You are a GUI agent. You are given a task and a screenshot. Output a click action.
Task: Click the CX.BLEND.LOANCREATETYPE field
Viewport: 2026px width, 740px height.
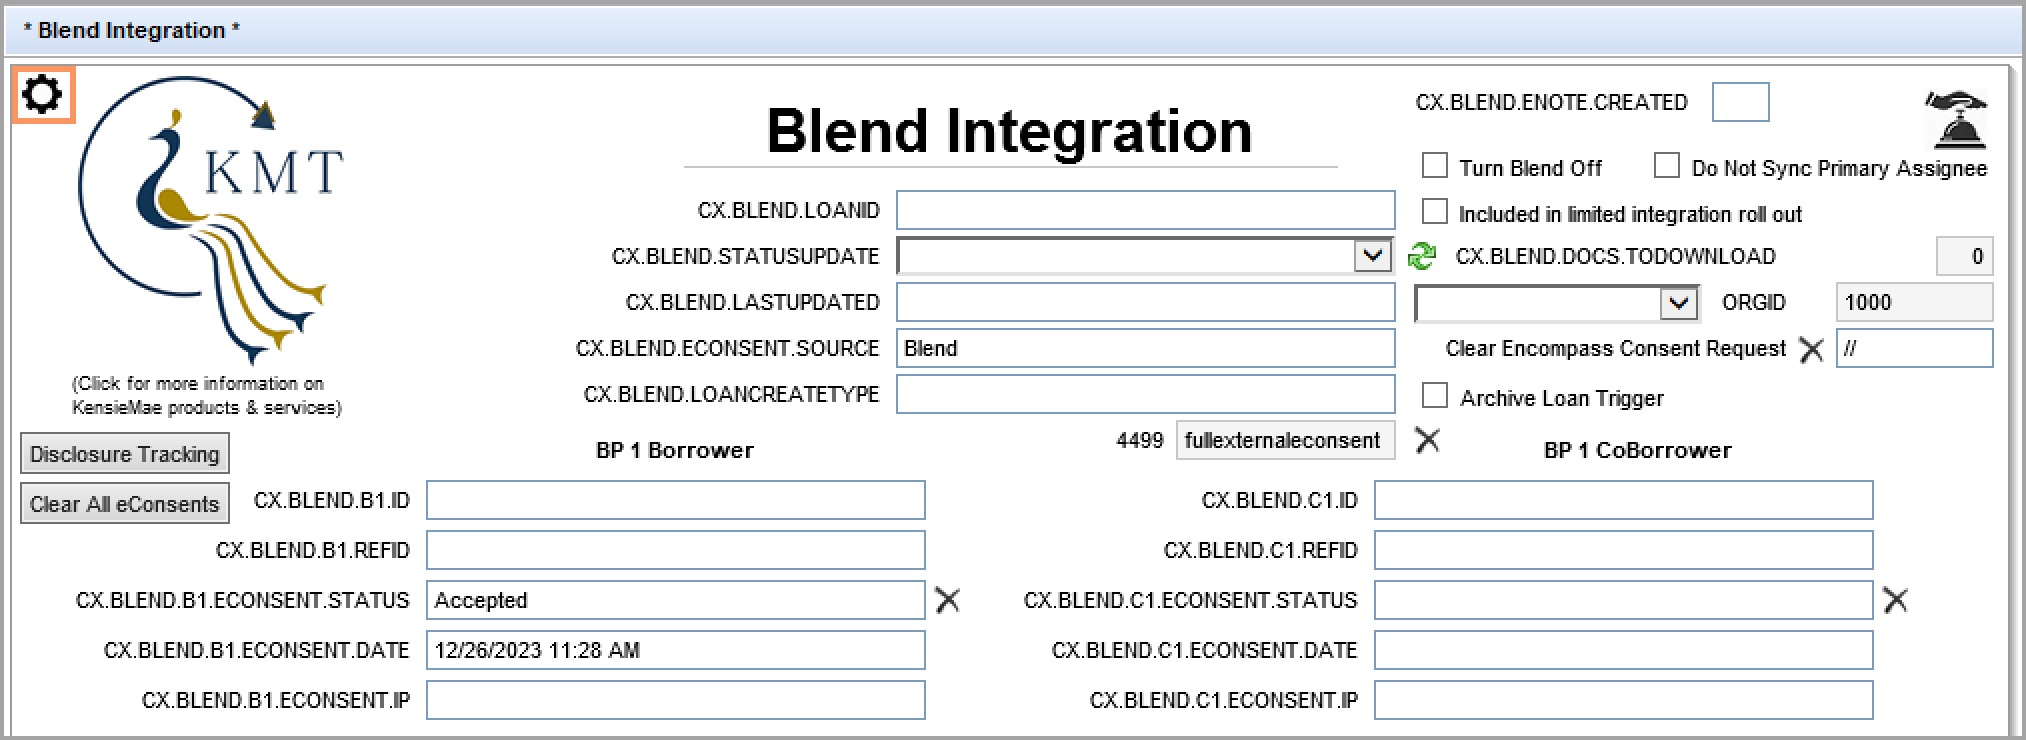(x=1145, y=394)
